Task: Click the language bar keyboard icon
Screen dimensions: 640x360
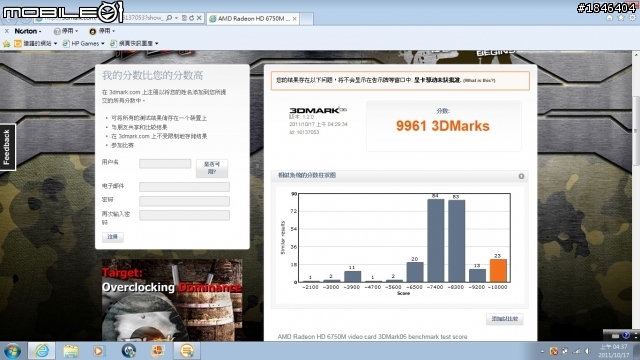Action: 616,336
